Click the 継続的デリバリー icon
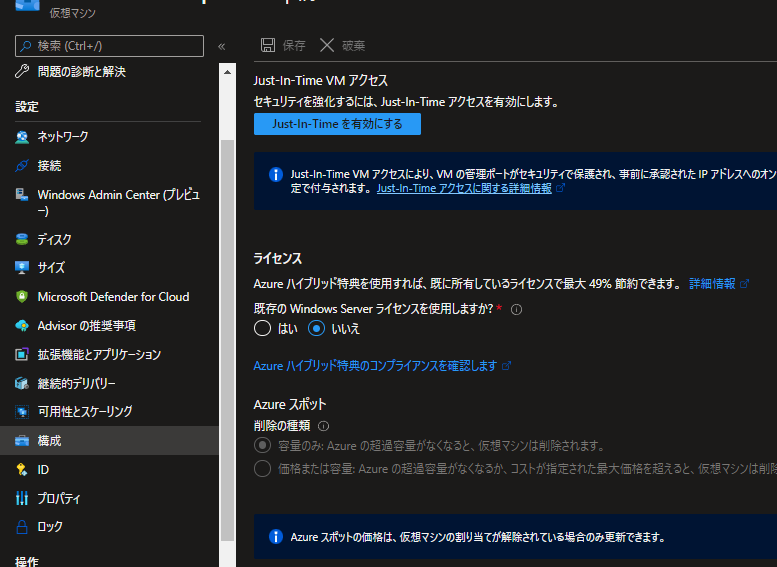The width and height of the screenshot is (777, 567). [22, 383]
